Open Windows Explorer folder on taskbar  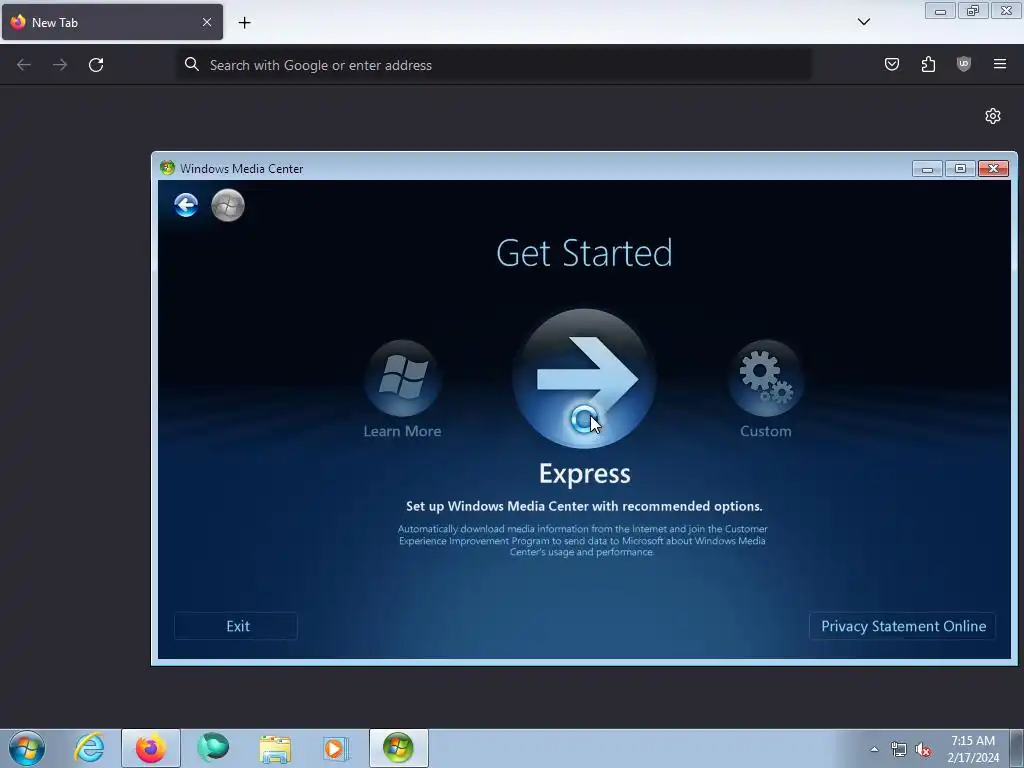[275, 748]
